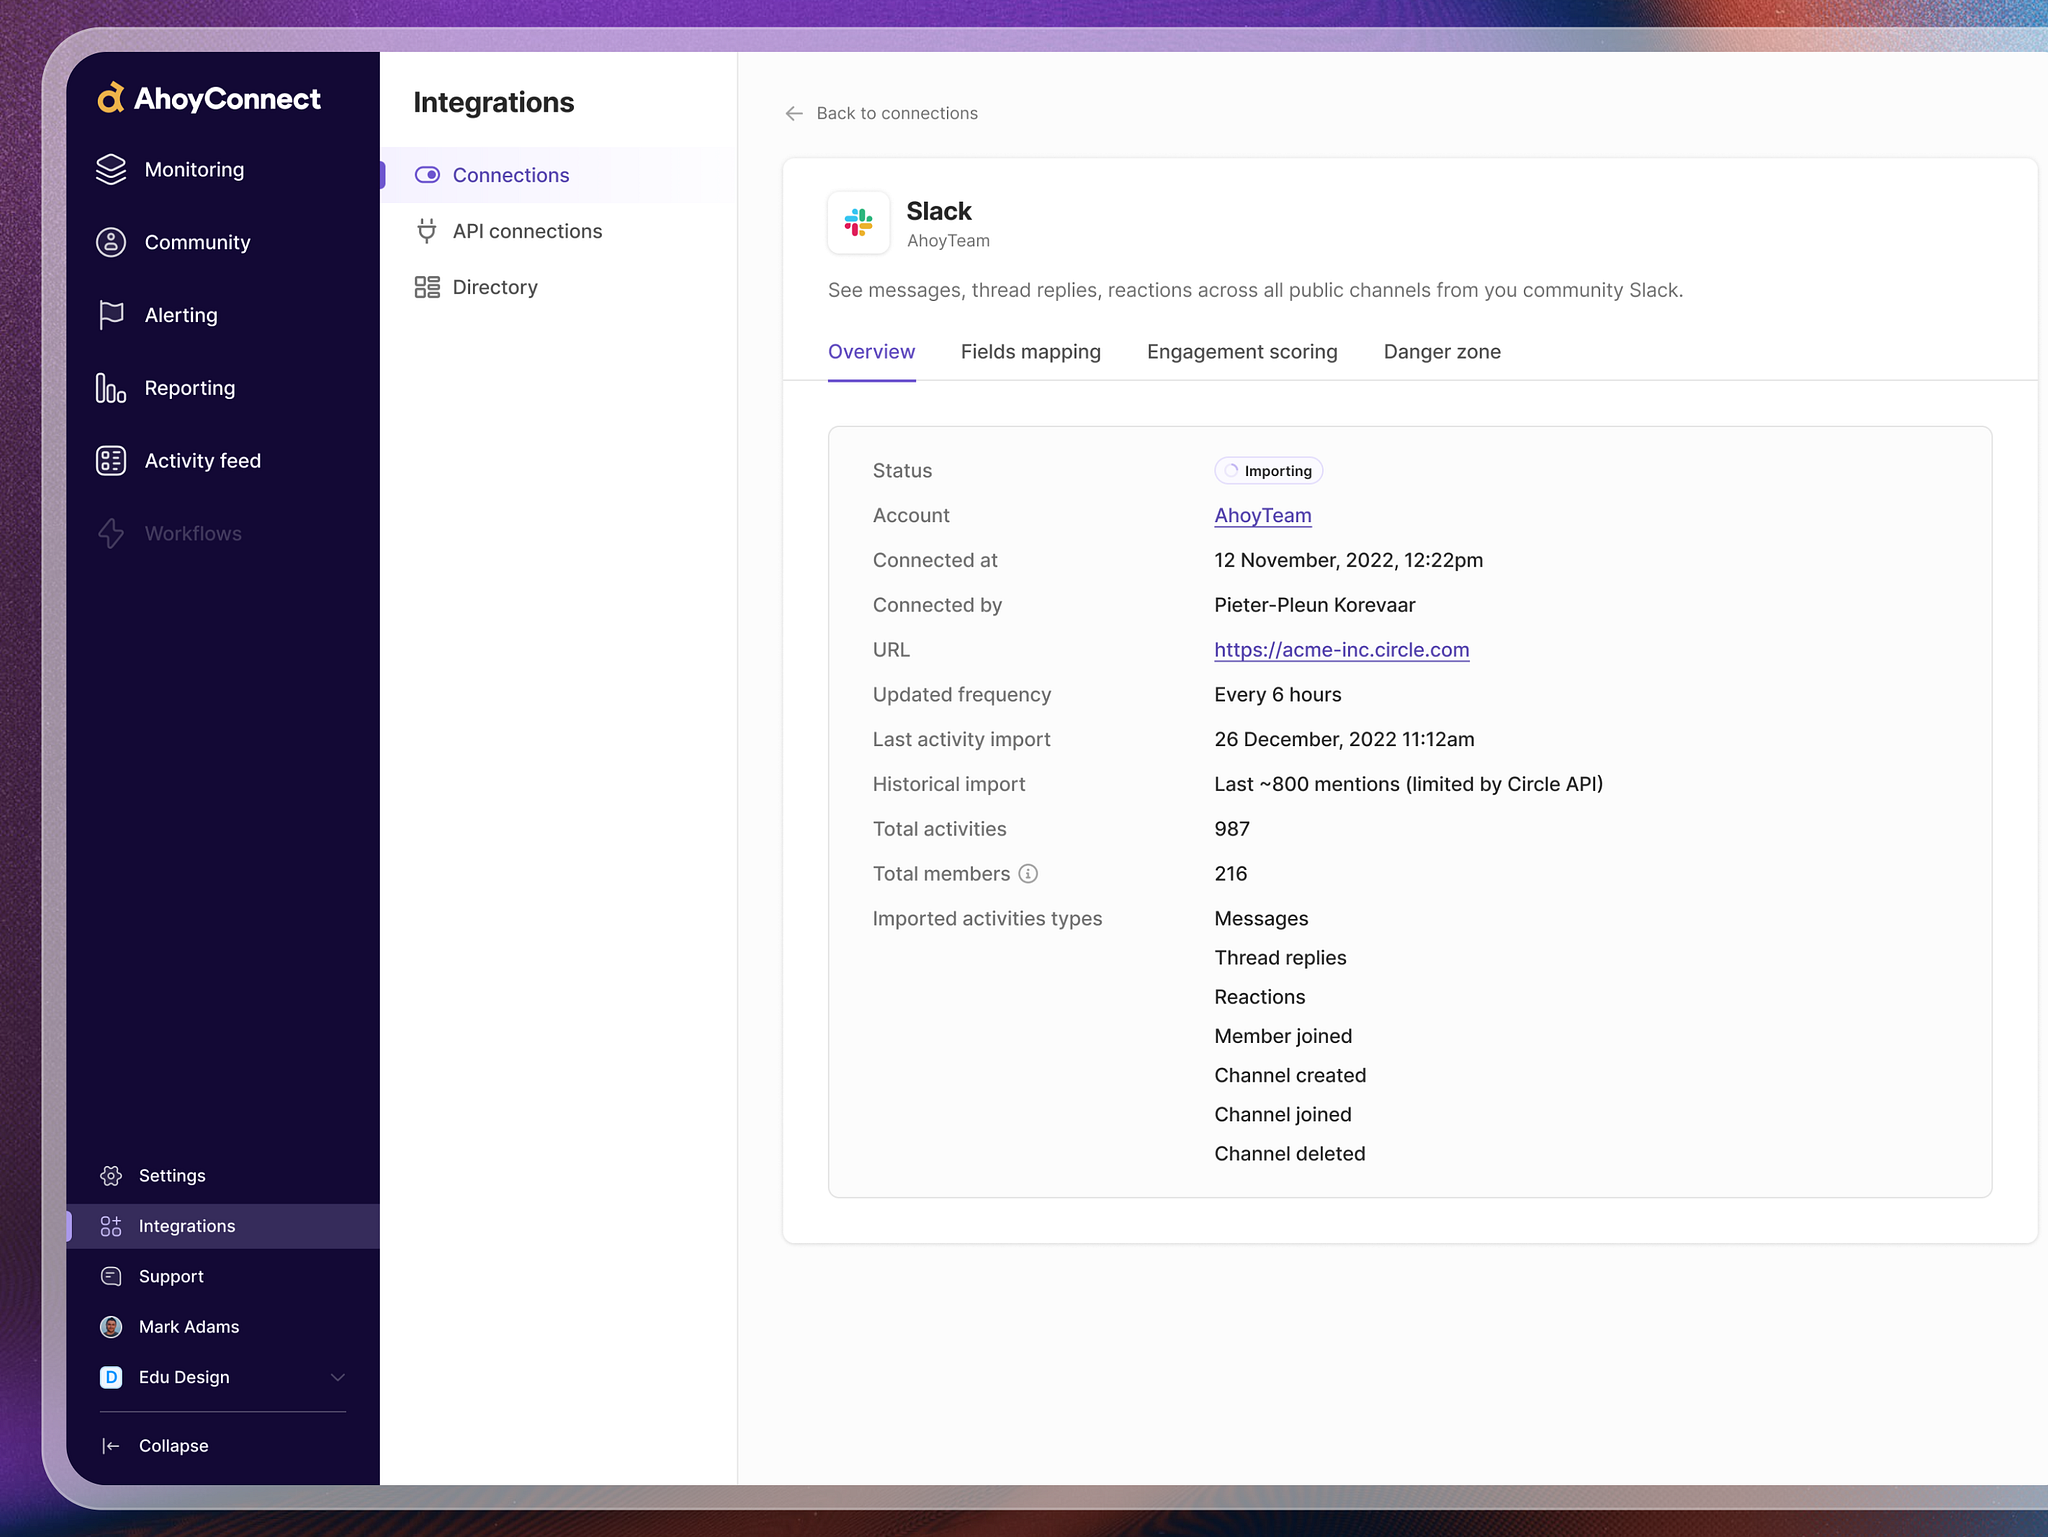Switch to the Overview tab
This screenshot has height=1537, width=2048.
(x=872, y=352)
